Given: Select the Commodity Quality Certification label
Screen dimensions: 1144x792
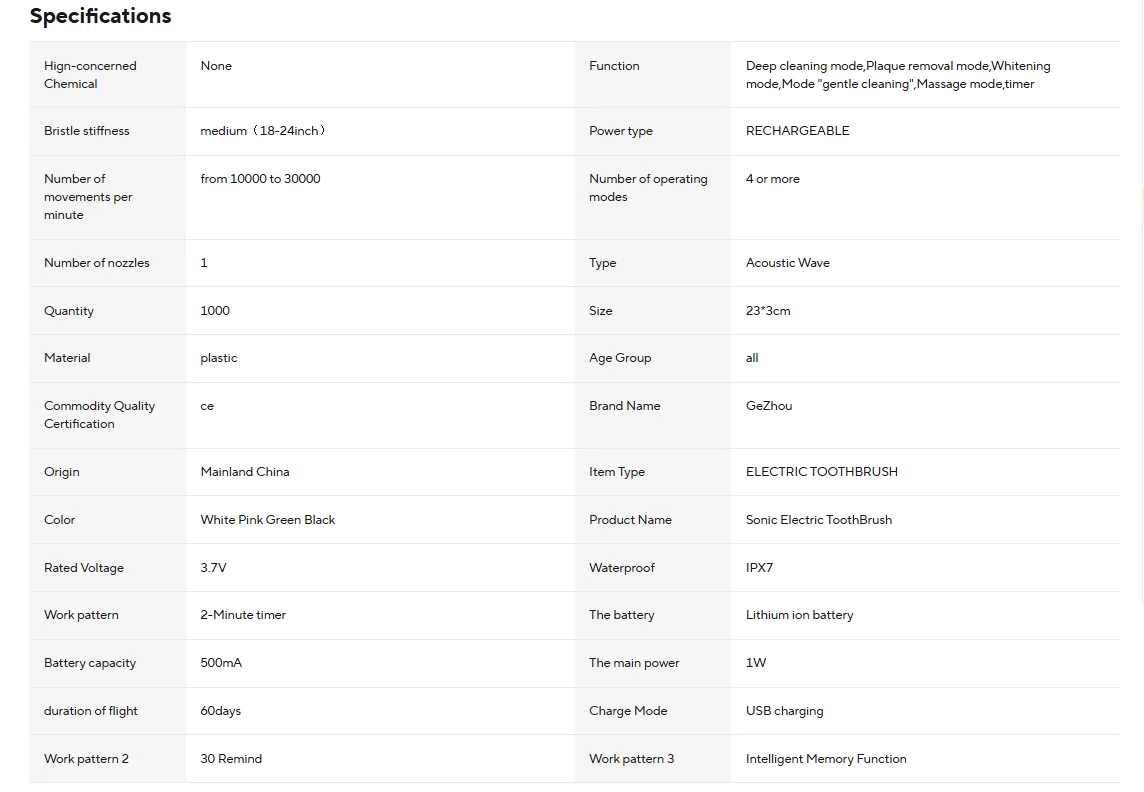Looking at the screenshot, I should click(99, 415).
